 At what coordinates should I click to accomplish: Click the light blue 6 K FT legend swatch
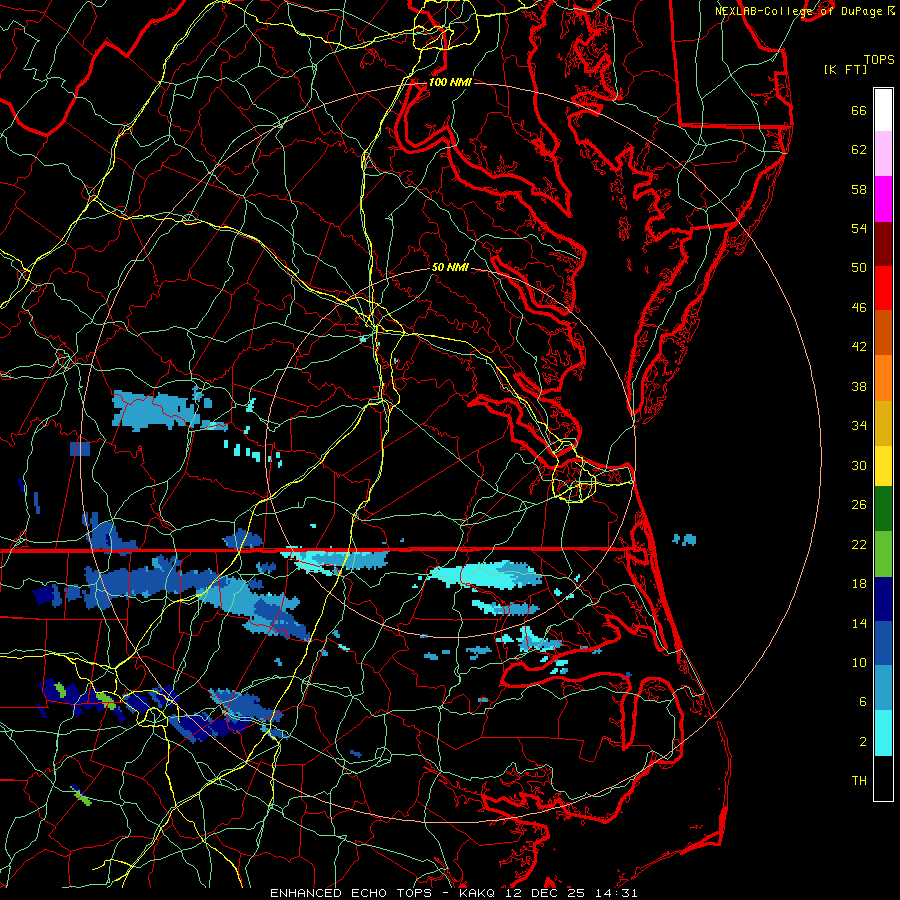pos(883,688)
